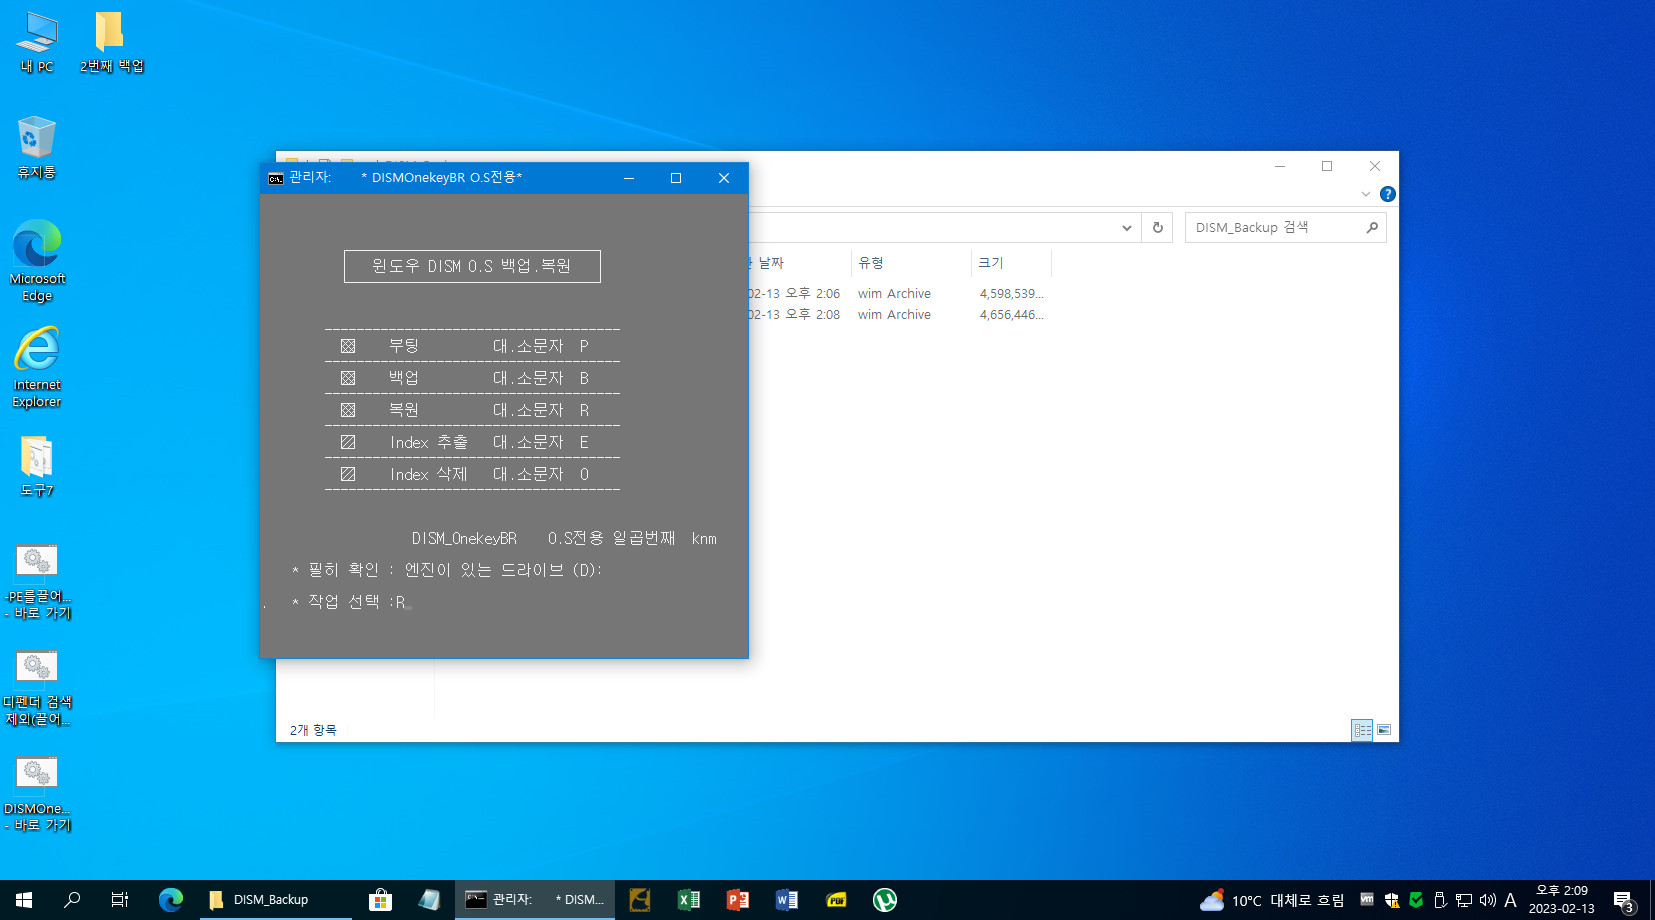Open uTorrent from the taskbar
This screenshot has height=920, width=1655.
click(x=885, y=900)
